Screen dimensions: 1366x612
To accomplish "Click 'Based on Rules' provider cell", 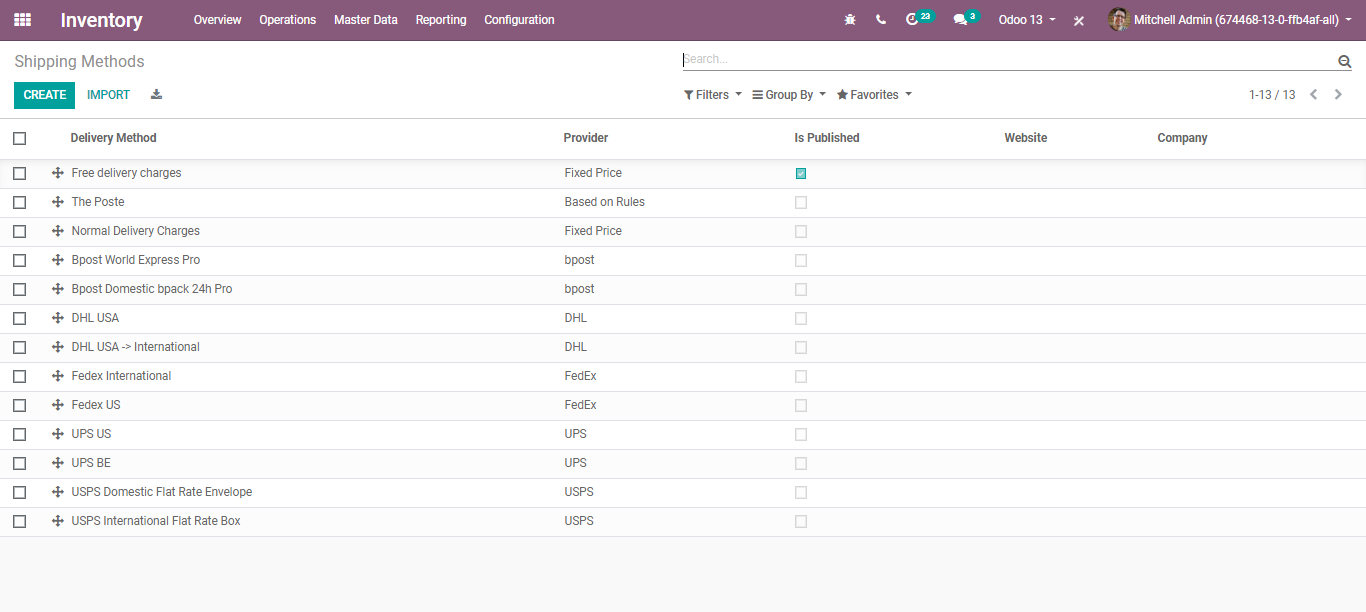I will pyautogui.click(x=604, y=202).
